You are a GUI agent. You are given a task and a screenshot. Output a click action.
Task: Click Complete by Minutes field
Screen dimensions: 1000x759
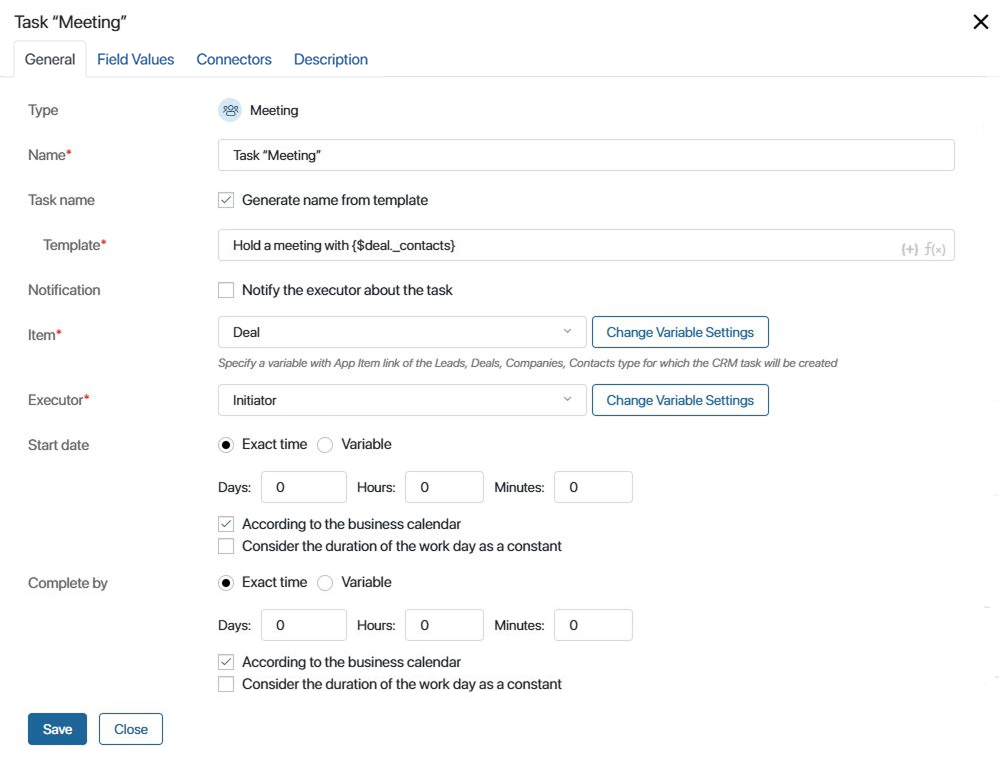(x=593, y=625)
